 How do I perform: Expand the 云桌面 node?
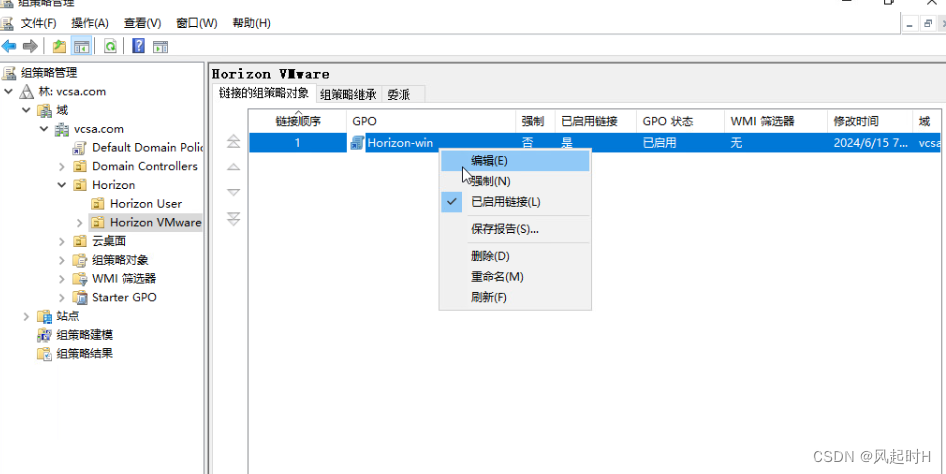(62, 241)
